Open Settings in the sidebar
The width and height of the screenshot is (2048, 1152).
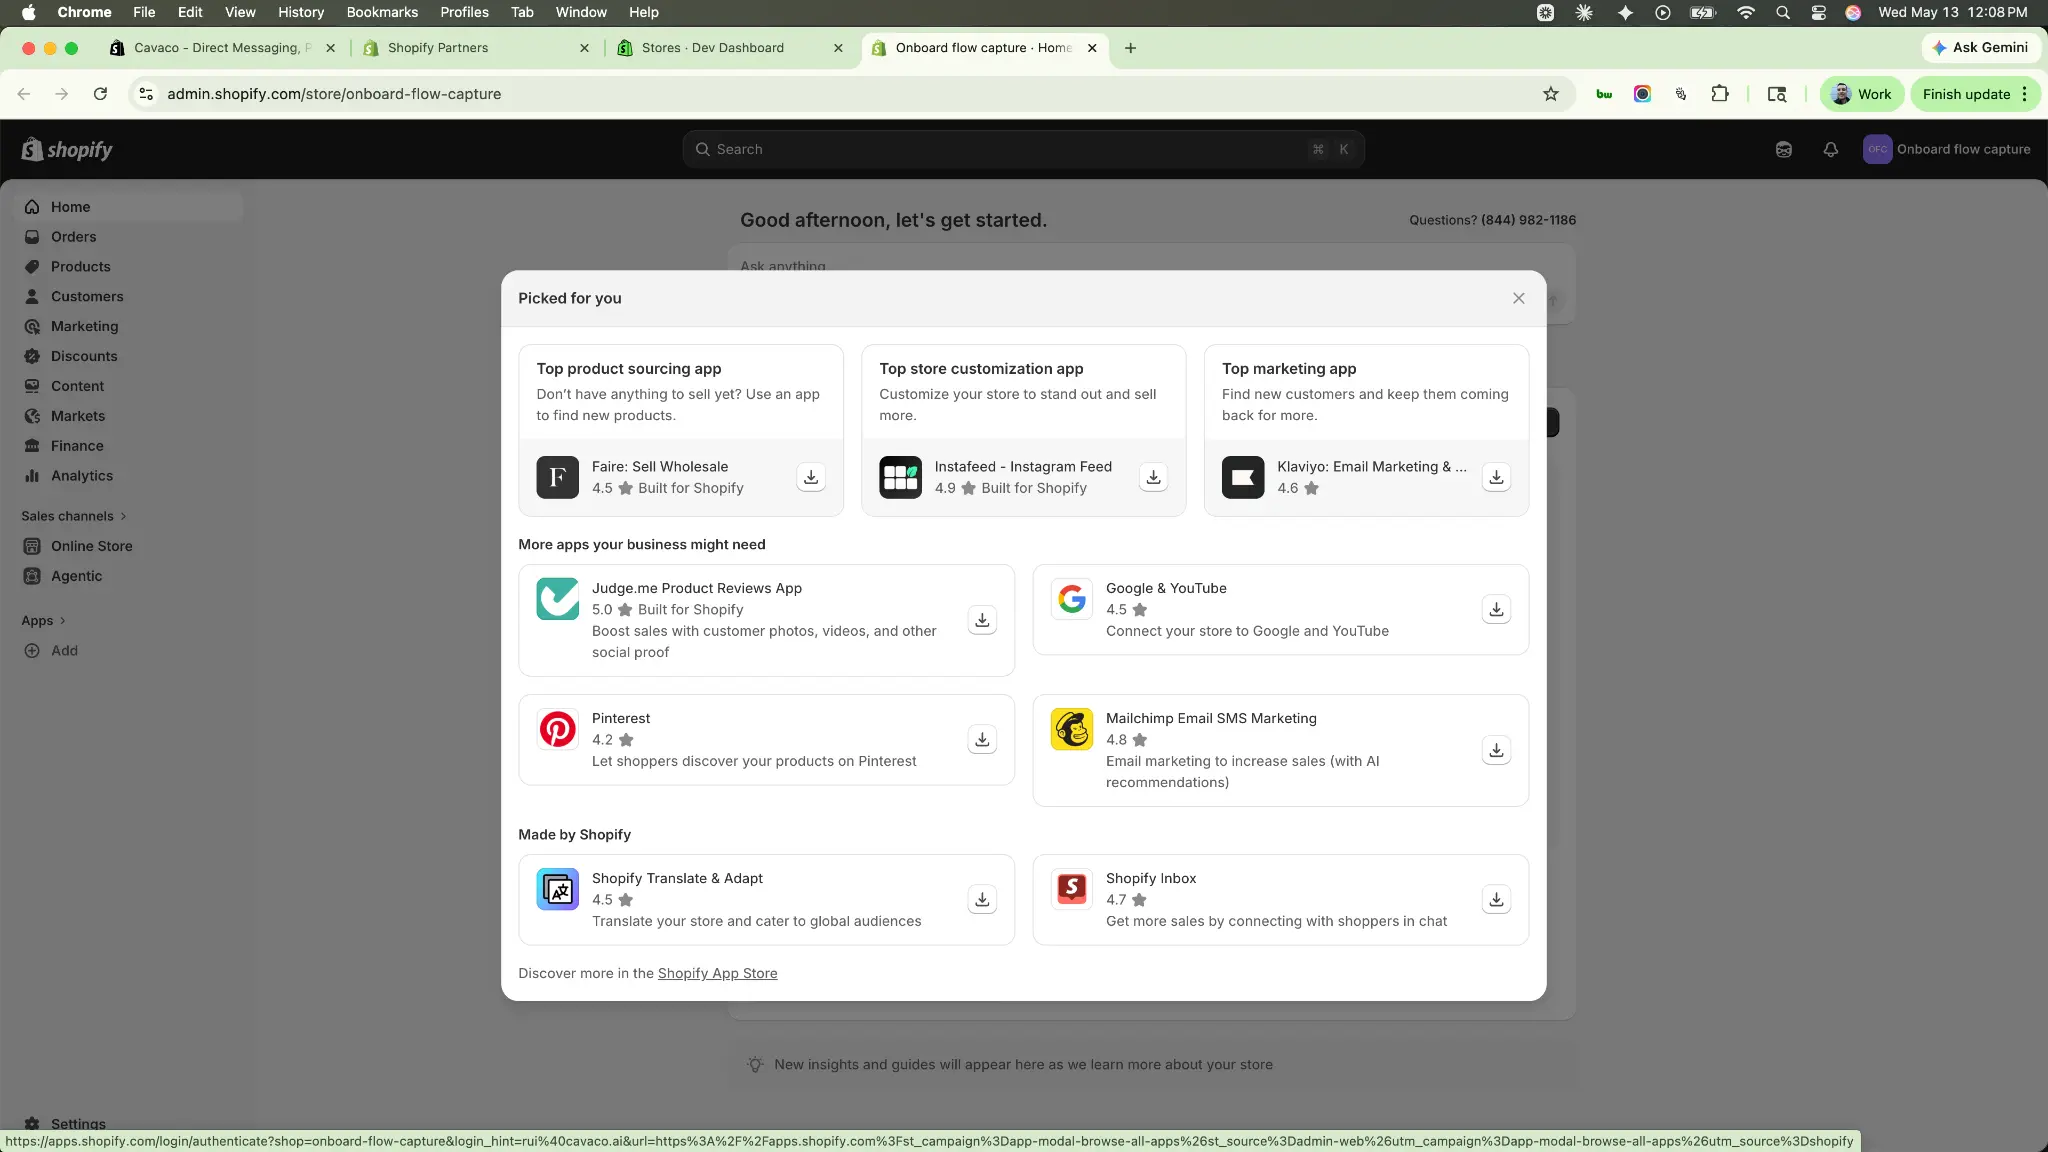130,1124
